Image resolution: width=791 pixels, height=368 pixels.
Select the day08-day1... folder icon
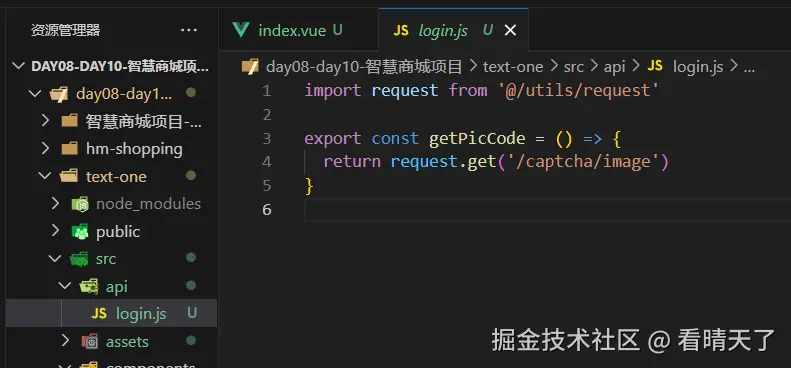[x=59, y=94]
